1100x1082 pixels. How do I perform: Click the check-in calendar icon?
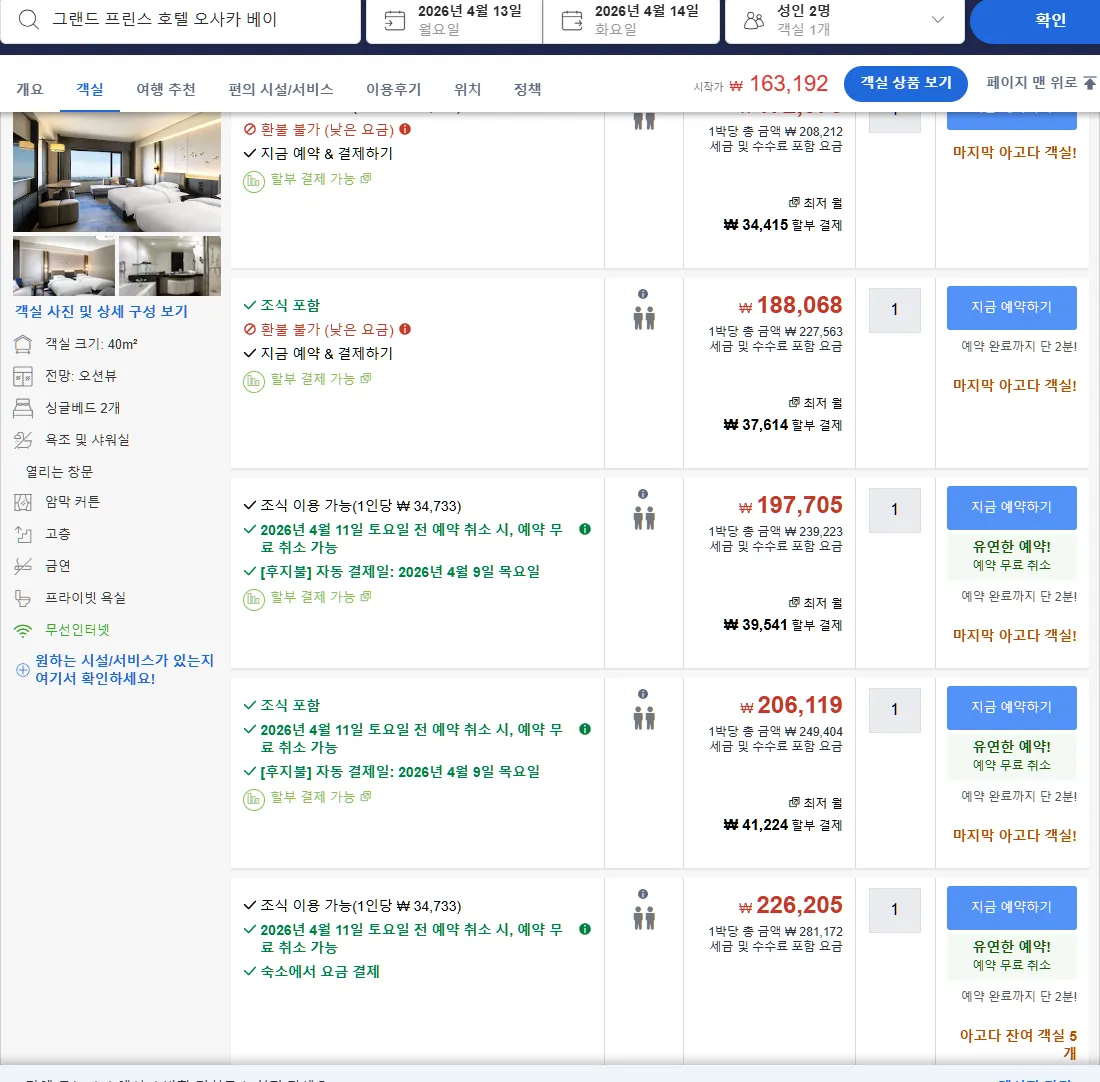click(395, 20)
